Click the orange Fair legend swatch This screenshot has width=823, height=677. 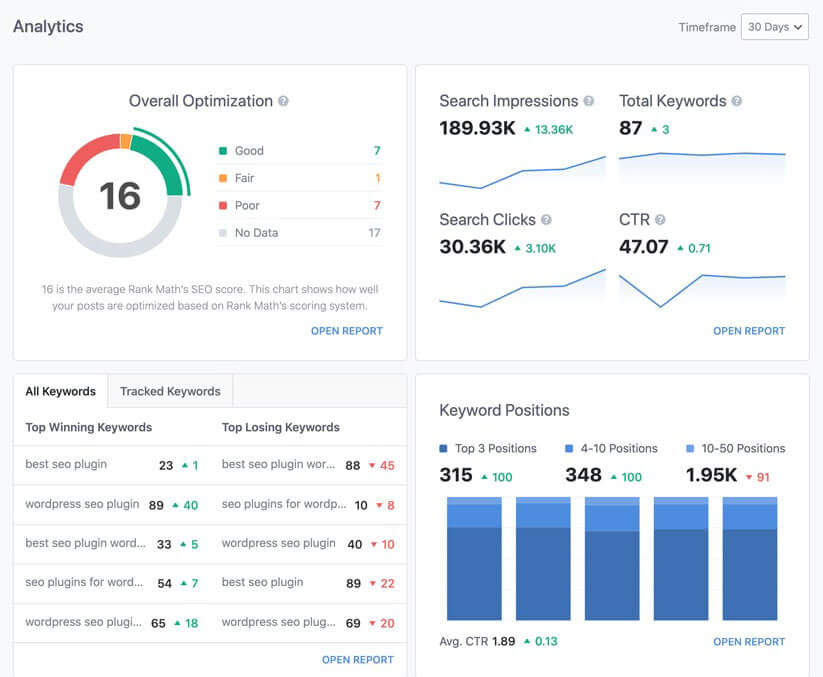tap(223, 178)
